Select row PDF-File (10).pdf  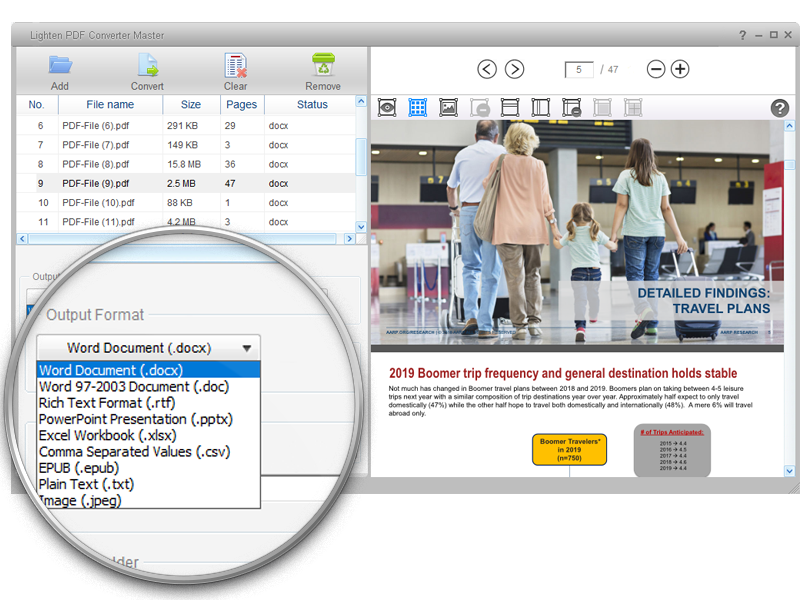tap(186, 203)
